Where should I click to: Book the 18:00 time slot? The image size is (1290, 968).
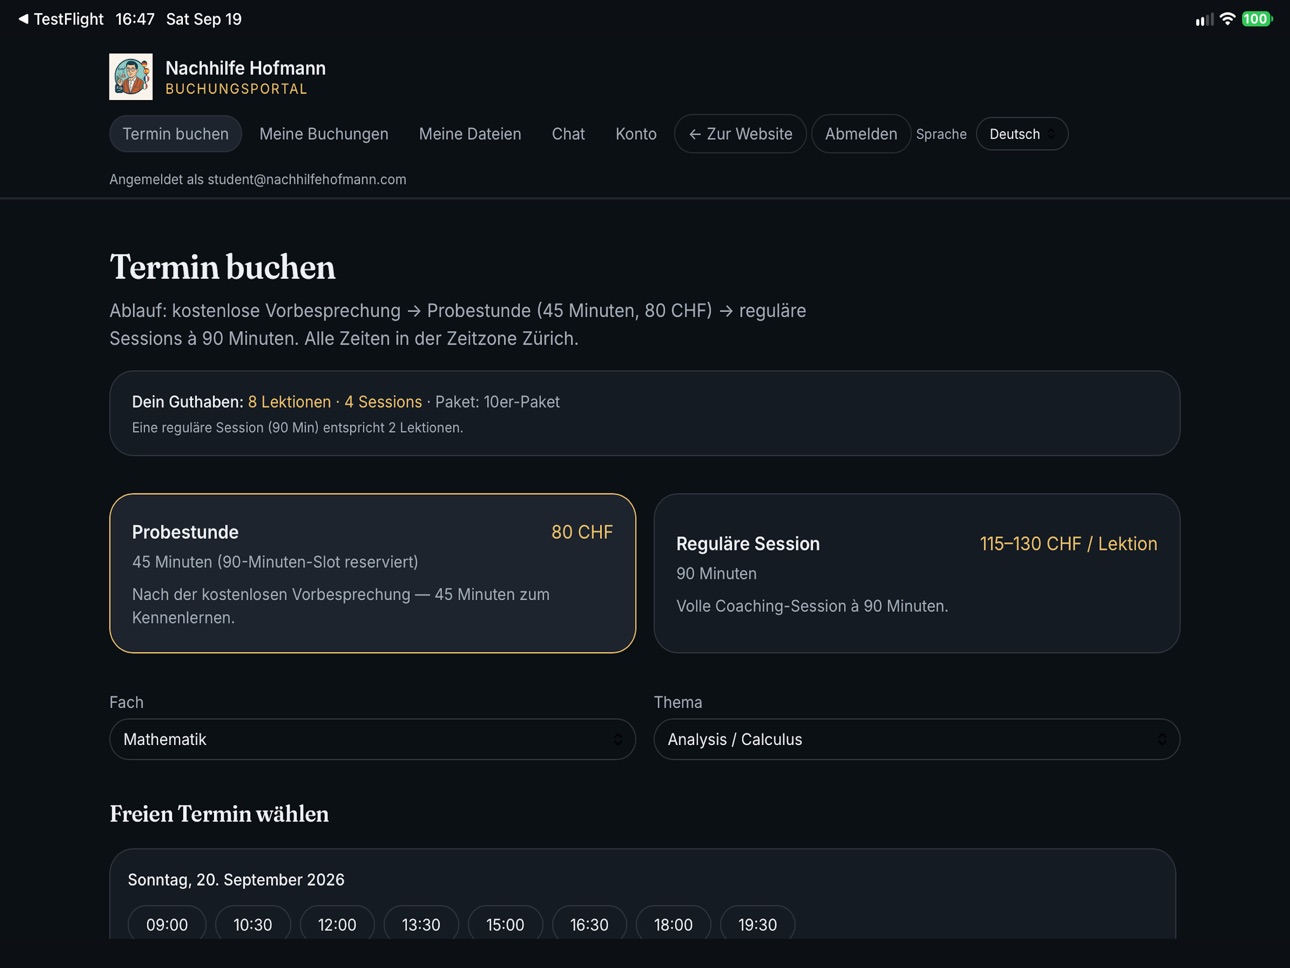tap(673, 924)
